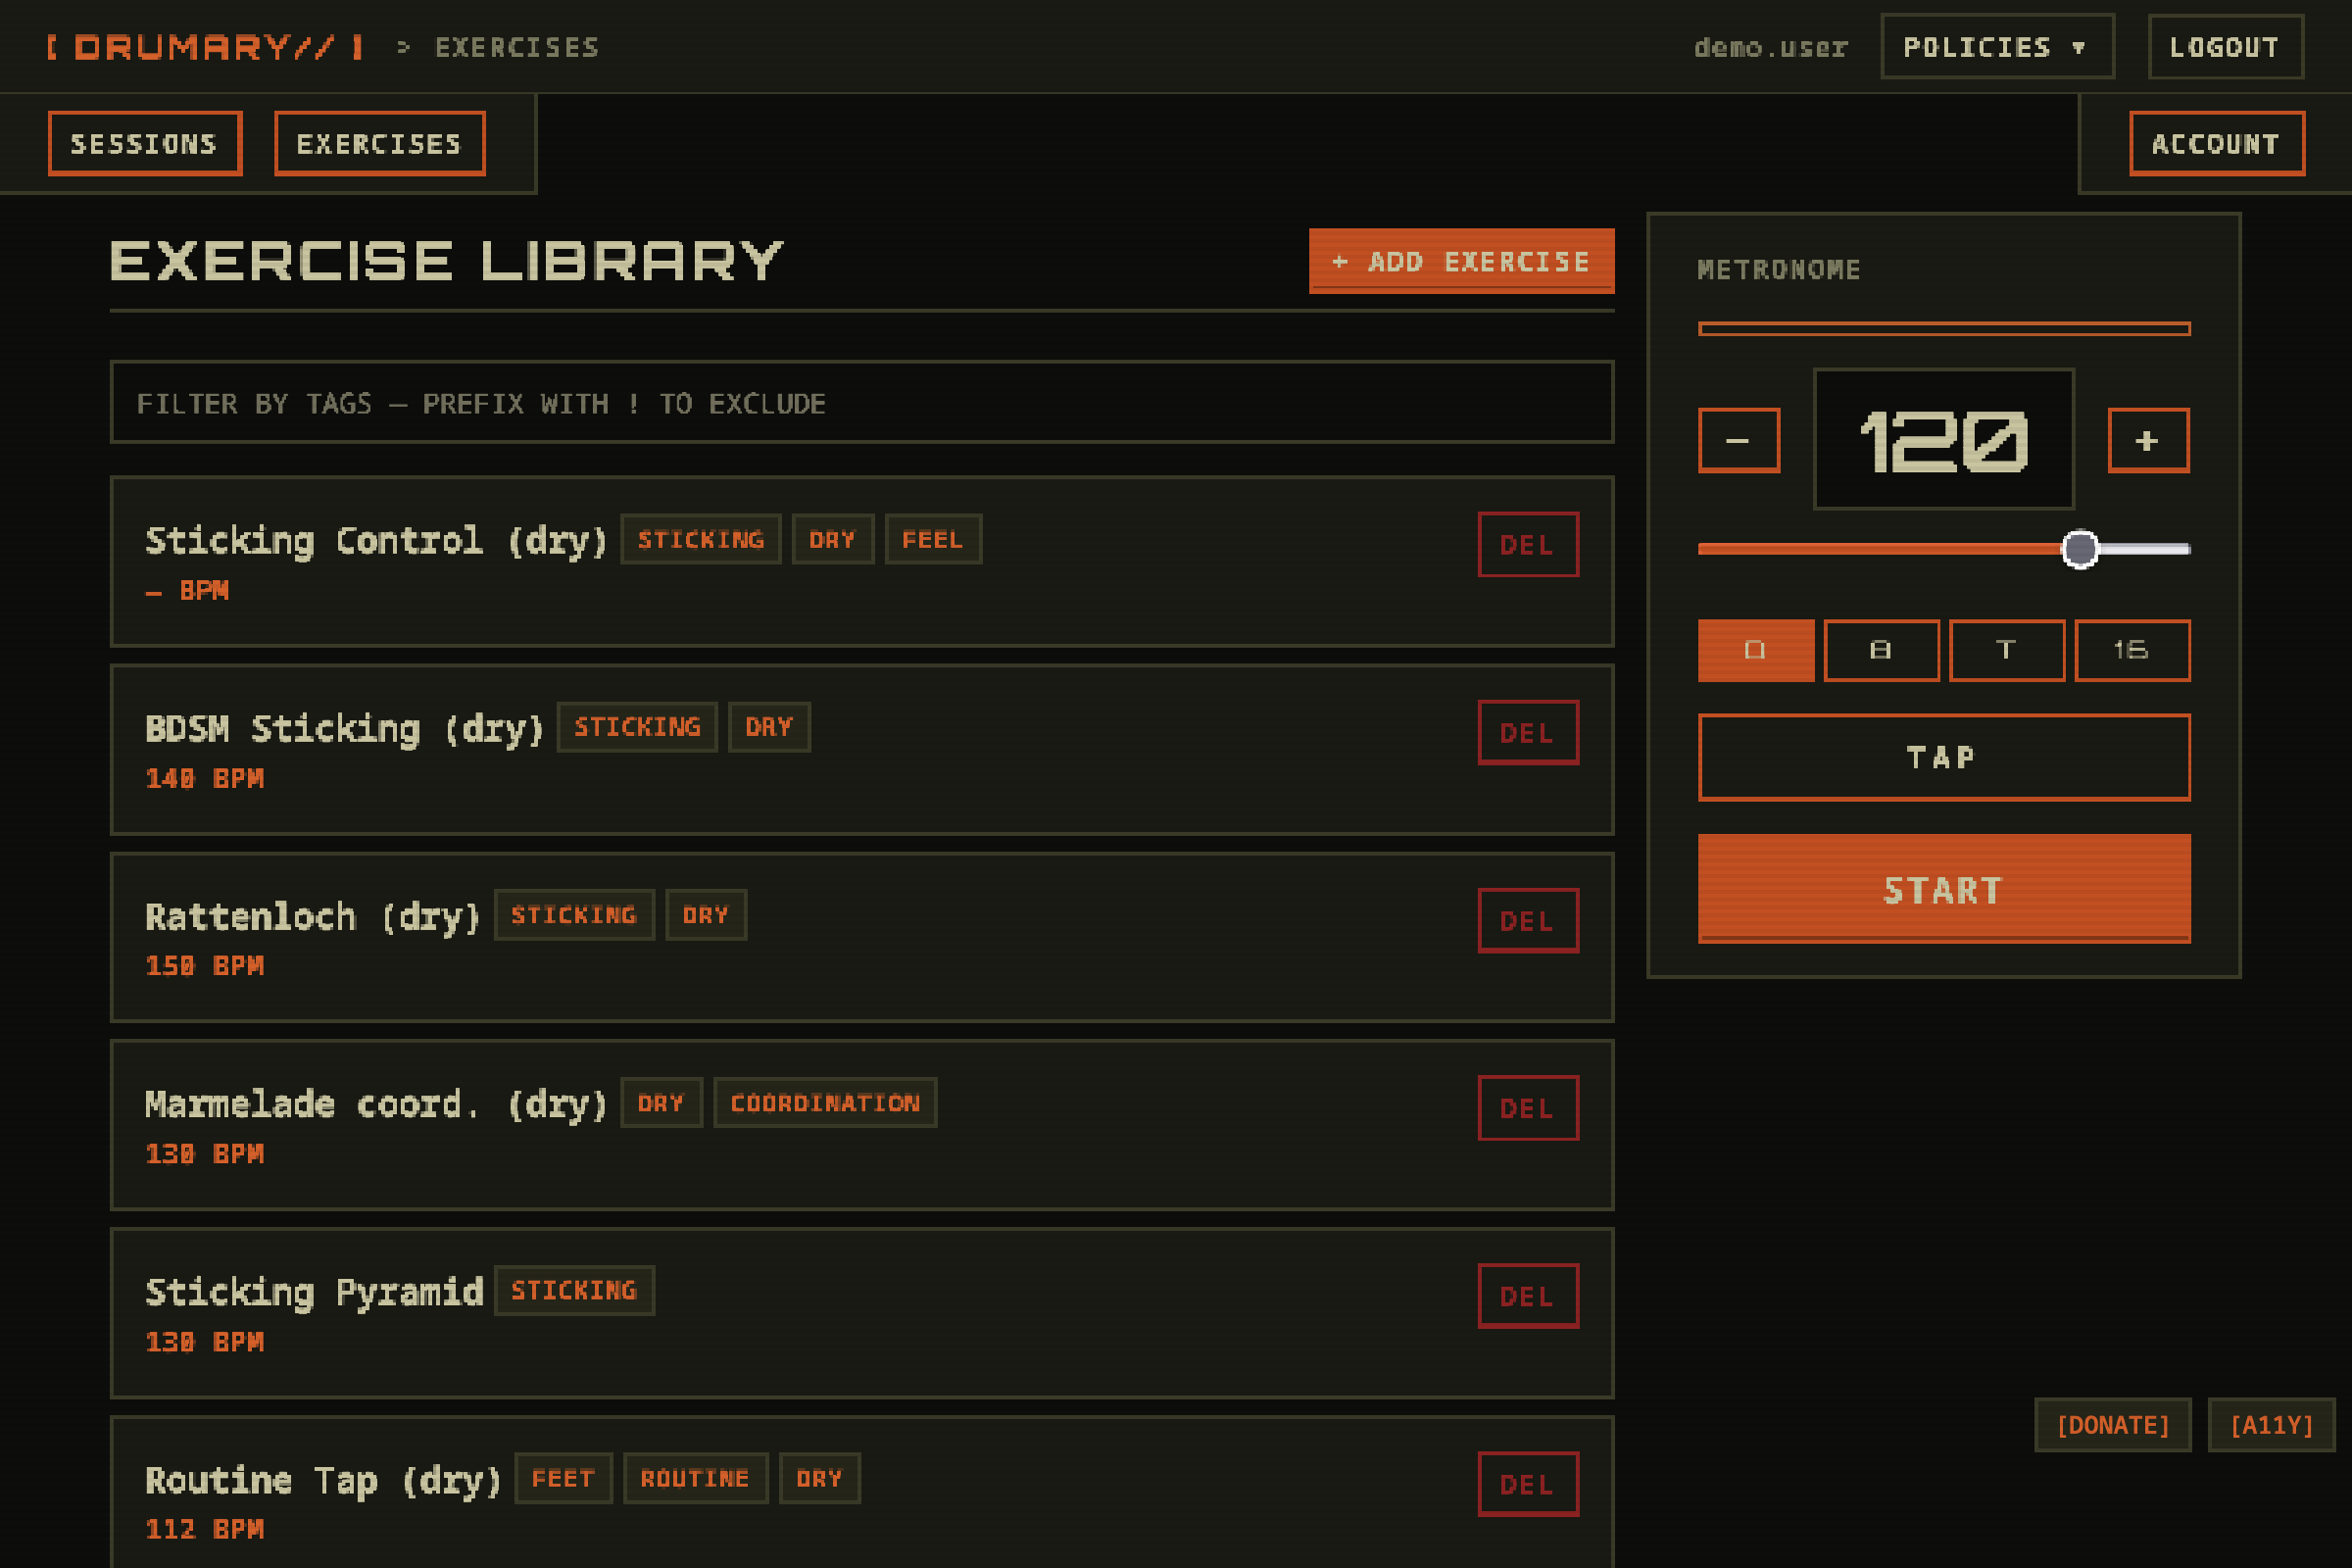Image resolution: width=2352 pixels, height=1568 pixels.
Task: Delete the BDSM Sticking (dry) exercise
Action: [x=1528, y=733]
